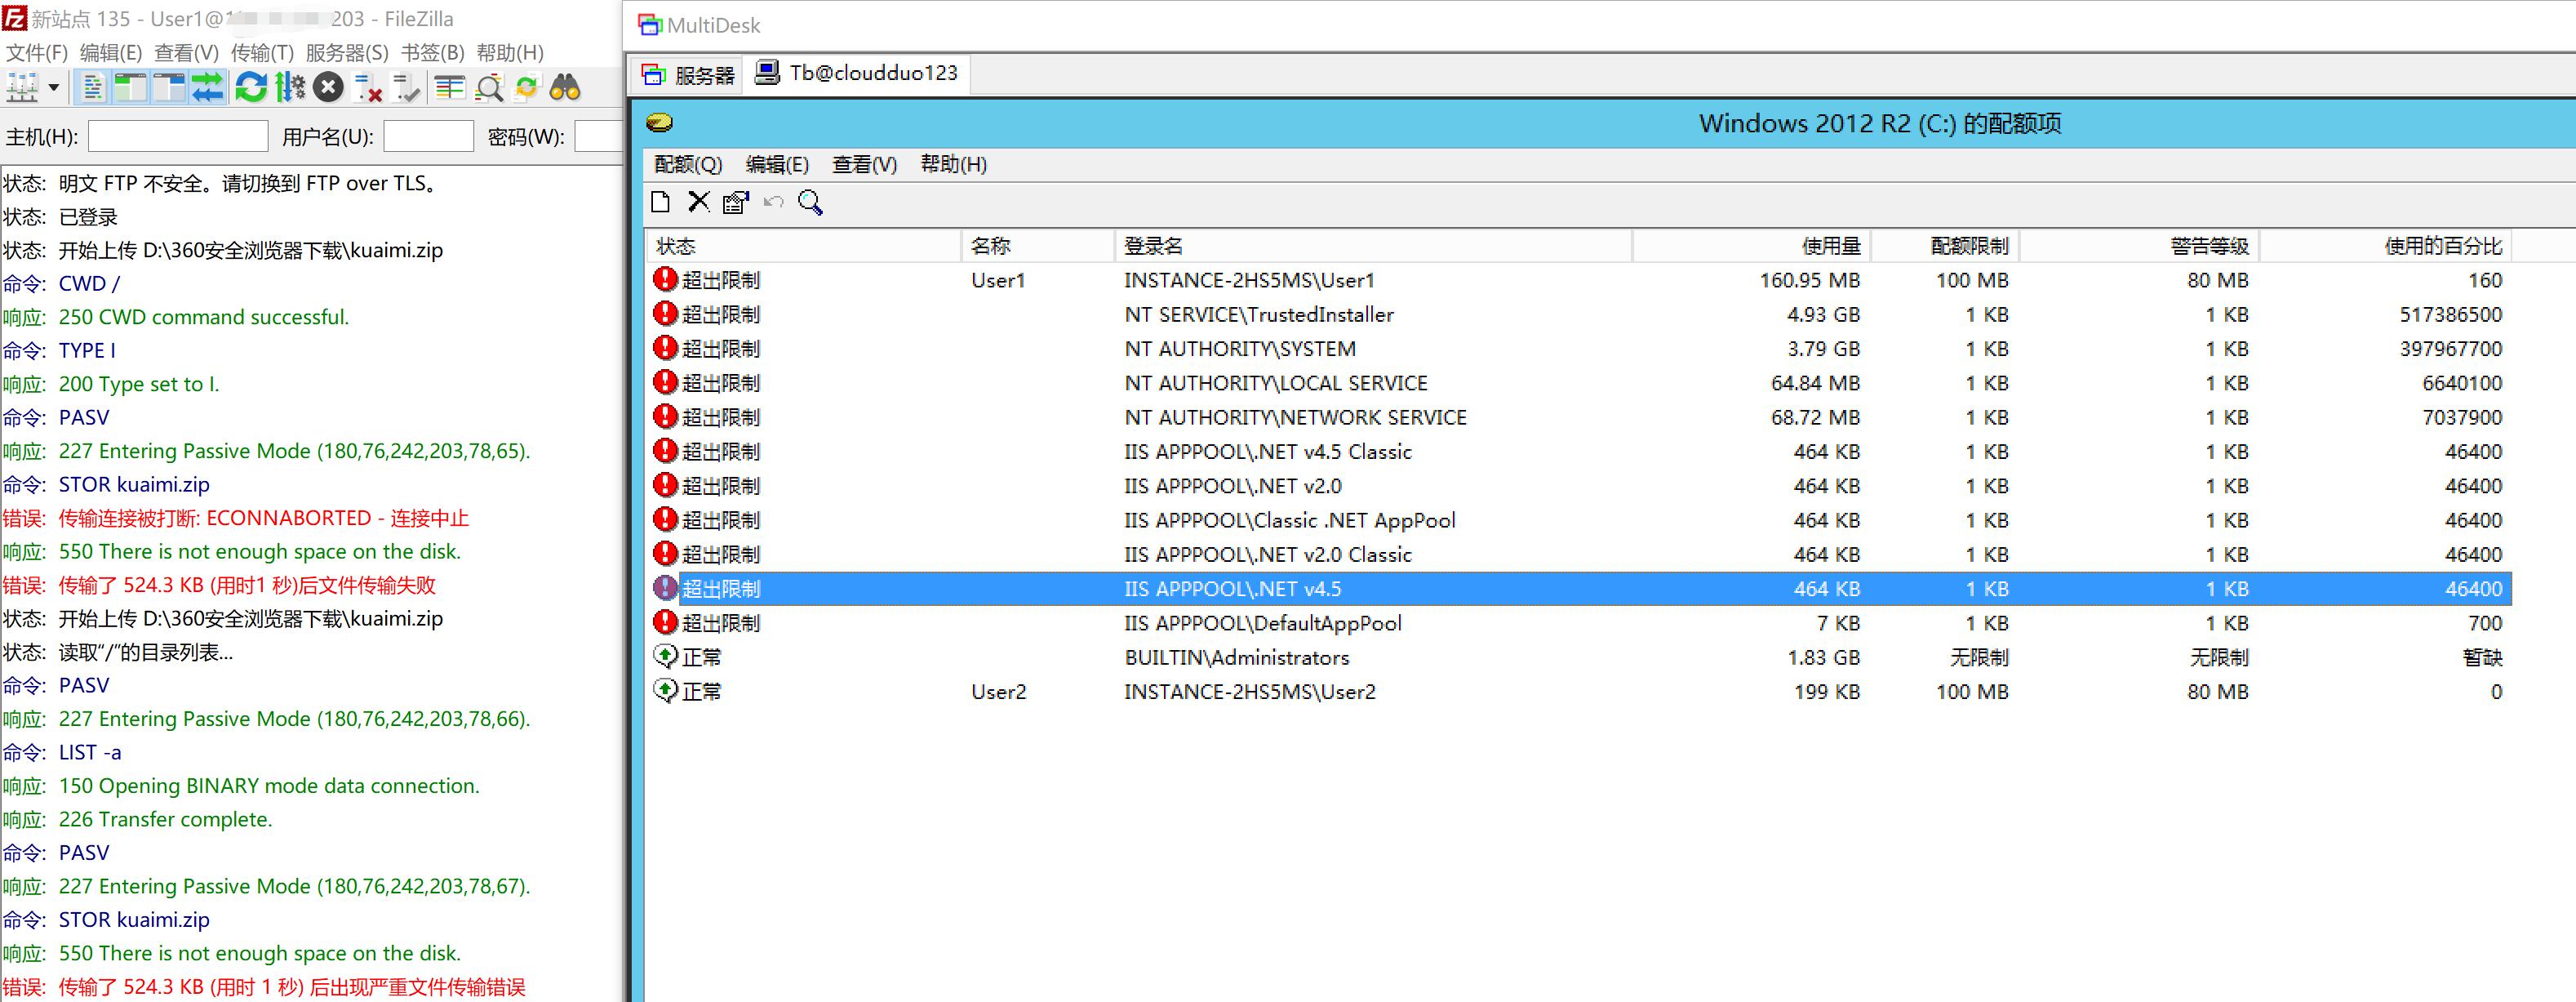Open the 查看(V) menu in FileZilla

186,53
